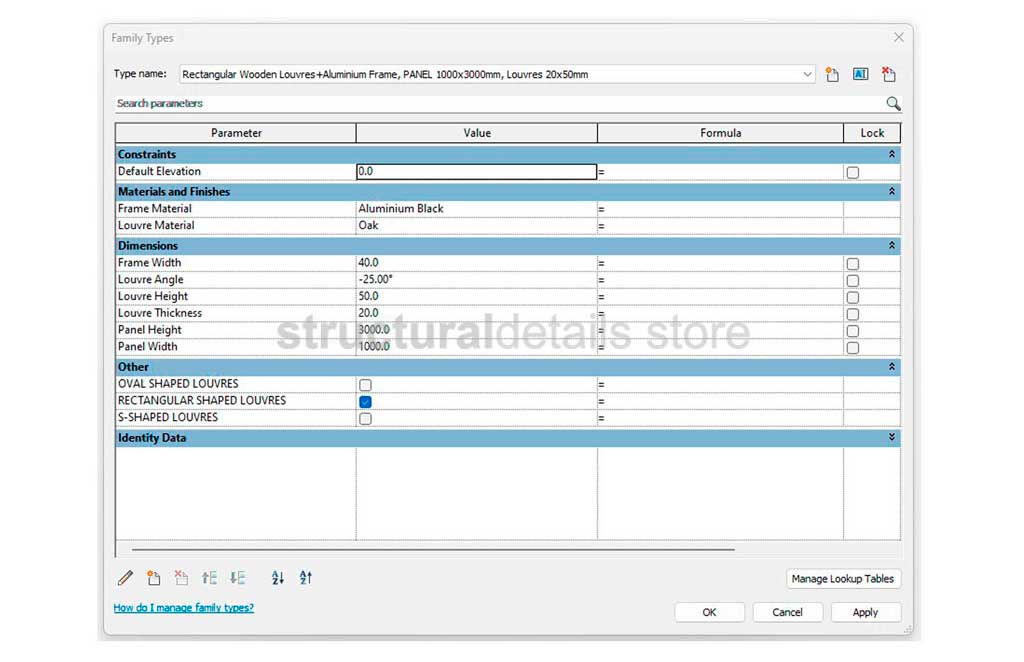Move parameter up with arrow icon

pyautogui.click(x=209, y=578)
